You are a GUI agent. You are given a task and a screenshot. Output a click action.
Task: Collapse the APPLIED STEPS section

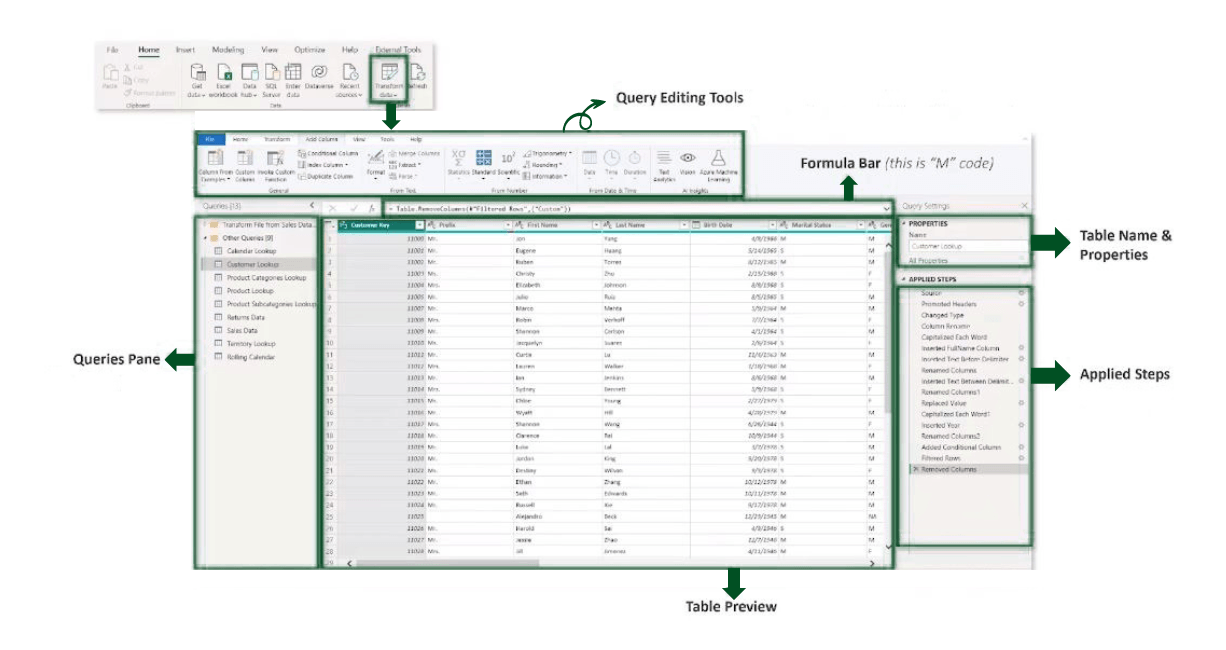click(903, 279)
